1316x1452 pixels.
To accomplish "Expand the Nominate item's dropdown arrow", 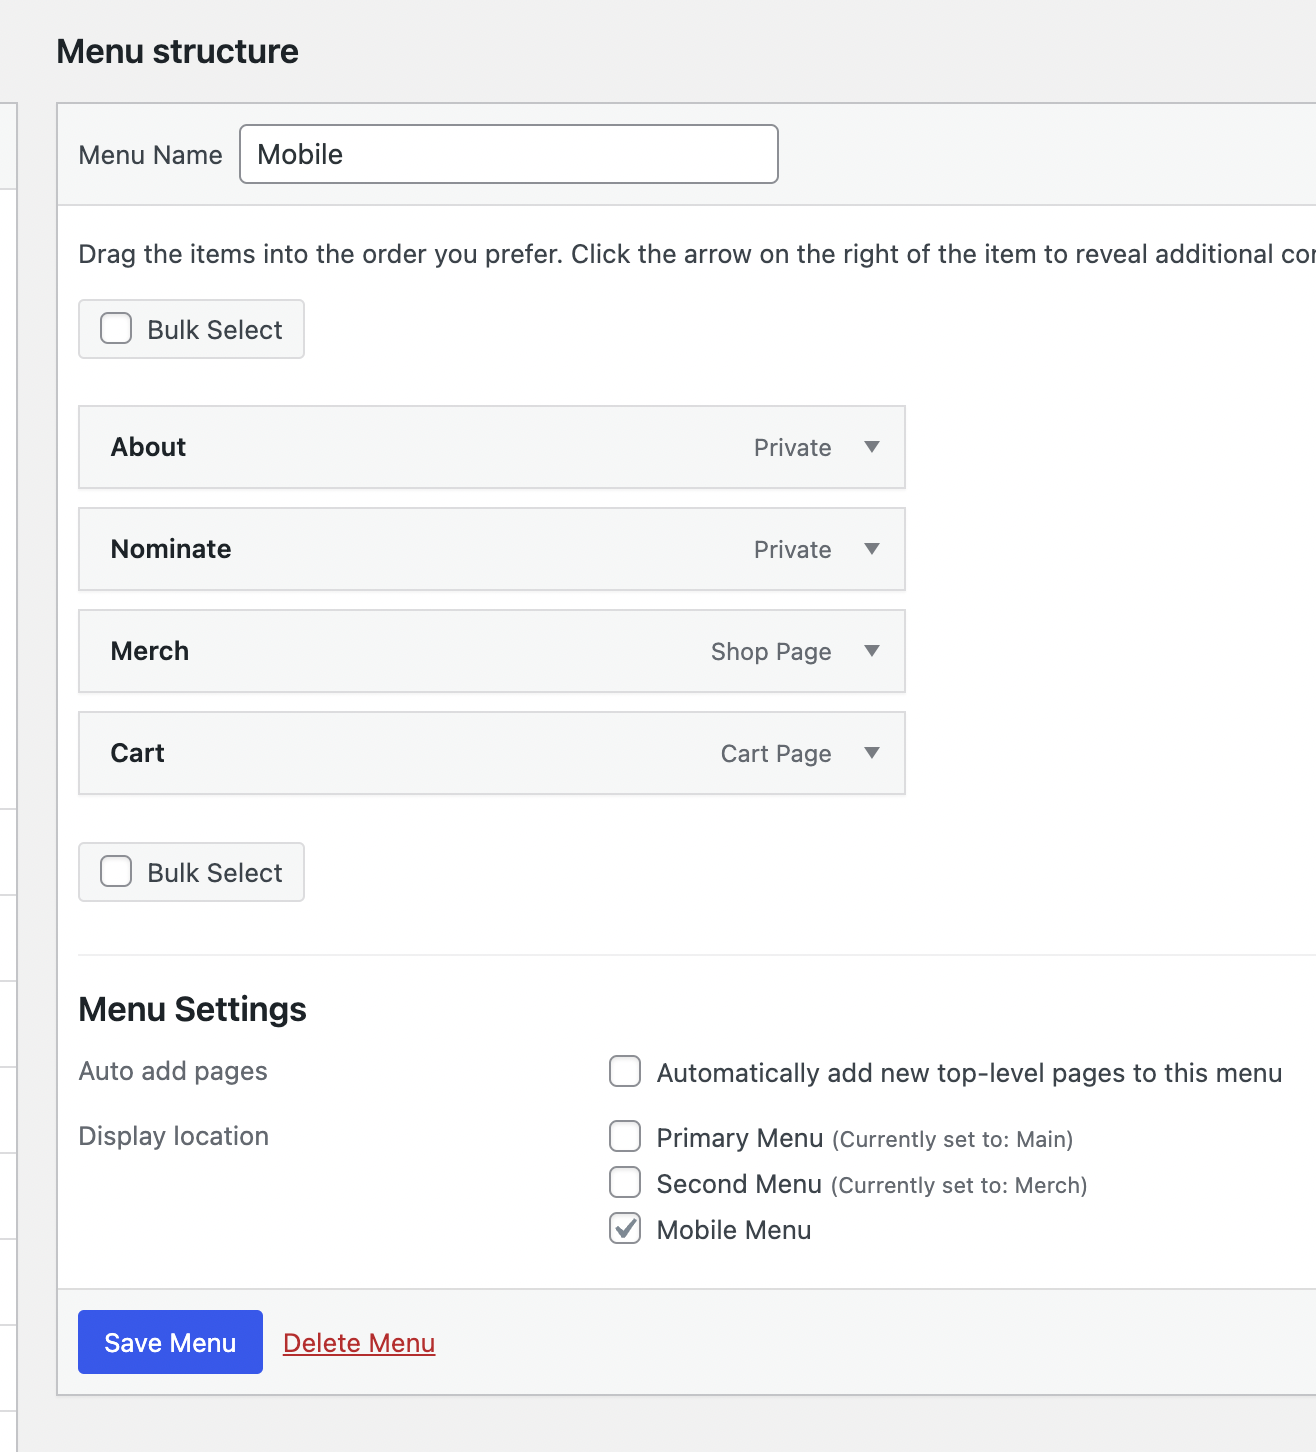I will coord(872,549).
